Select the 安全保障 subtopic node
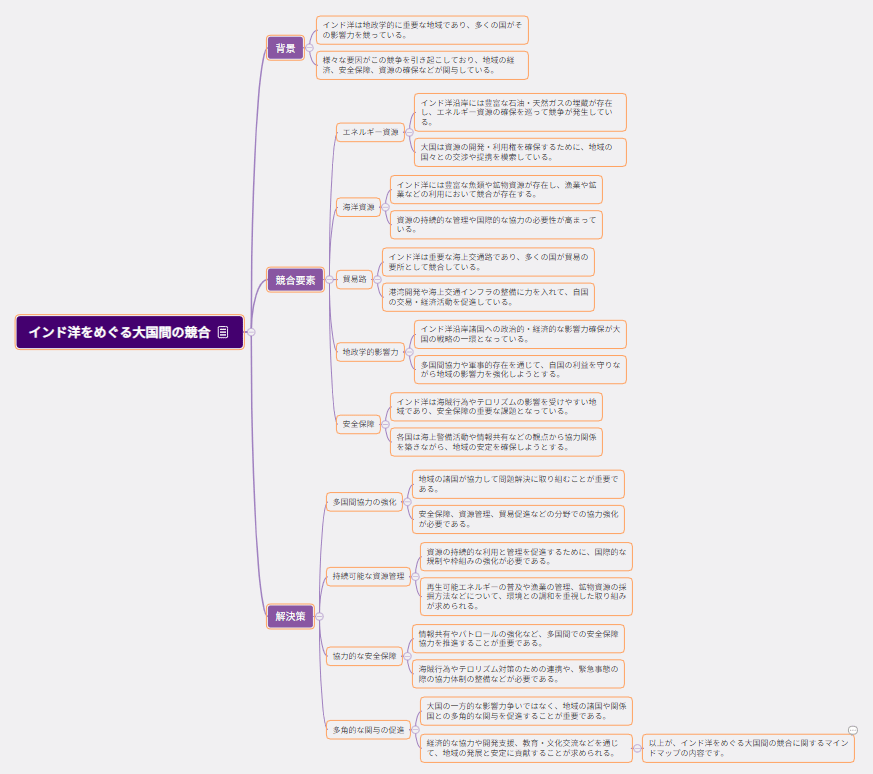Viewport: 873px width, 774px height. [x=358, y=424]
